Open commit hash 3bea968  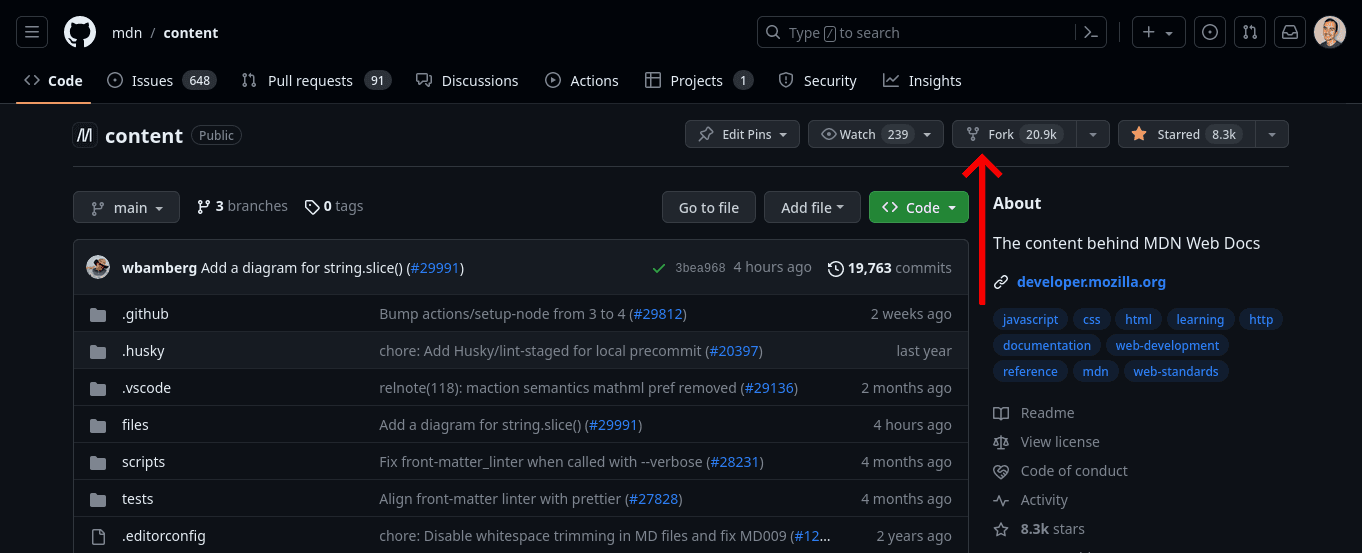(x=700, y=268)
